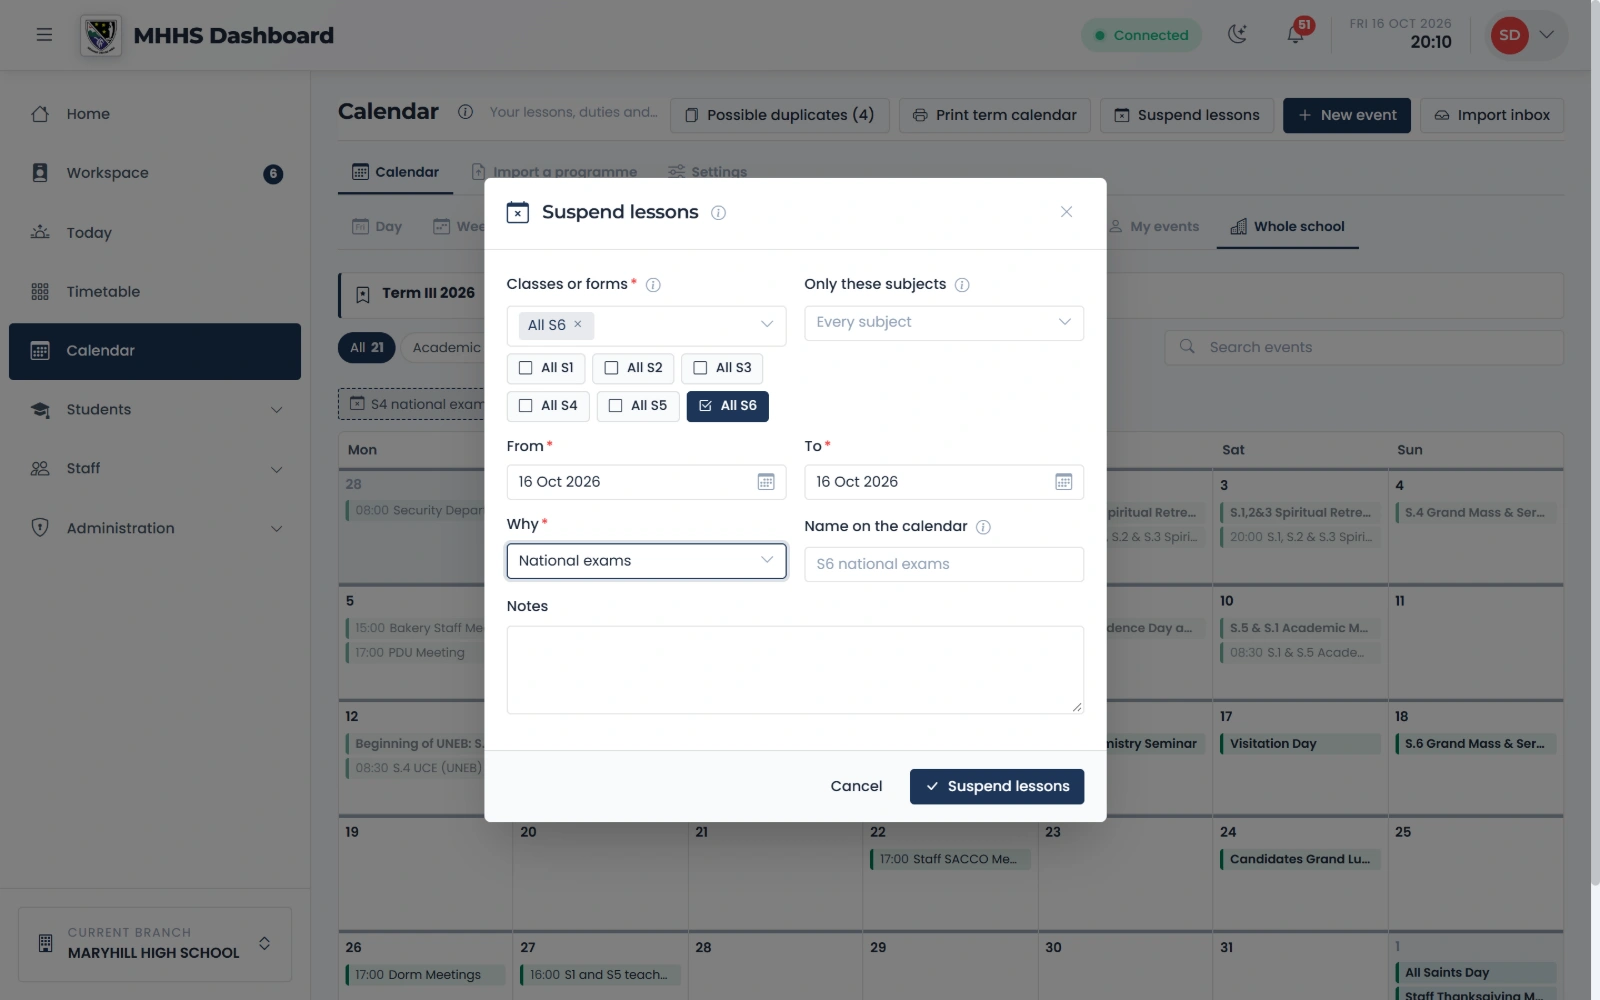The image size is (1600, 1000).
Task: Open calendar picker in To date field
Action: 1064,482
